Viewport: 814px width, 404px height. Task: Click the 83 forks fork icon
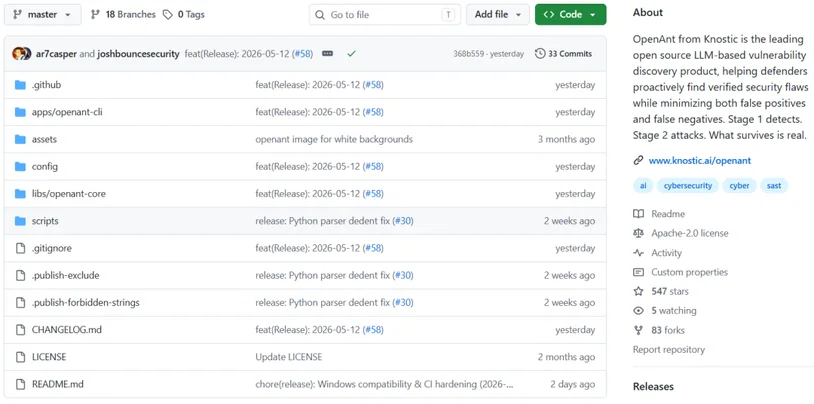[638, 330]
